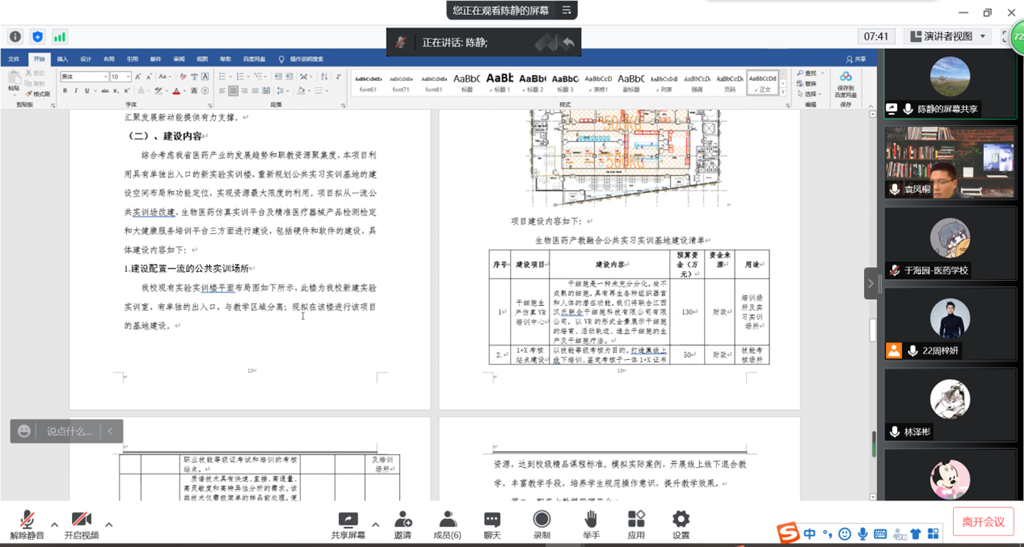Viewport: 1024px width, 547px height.
Task: Apply the 标题 1 heading style
Action: click(500, 82)
